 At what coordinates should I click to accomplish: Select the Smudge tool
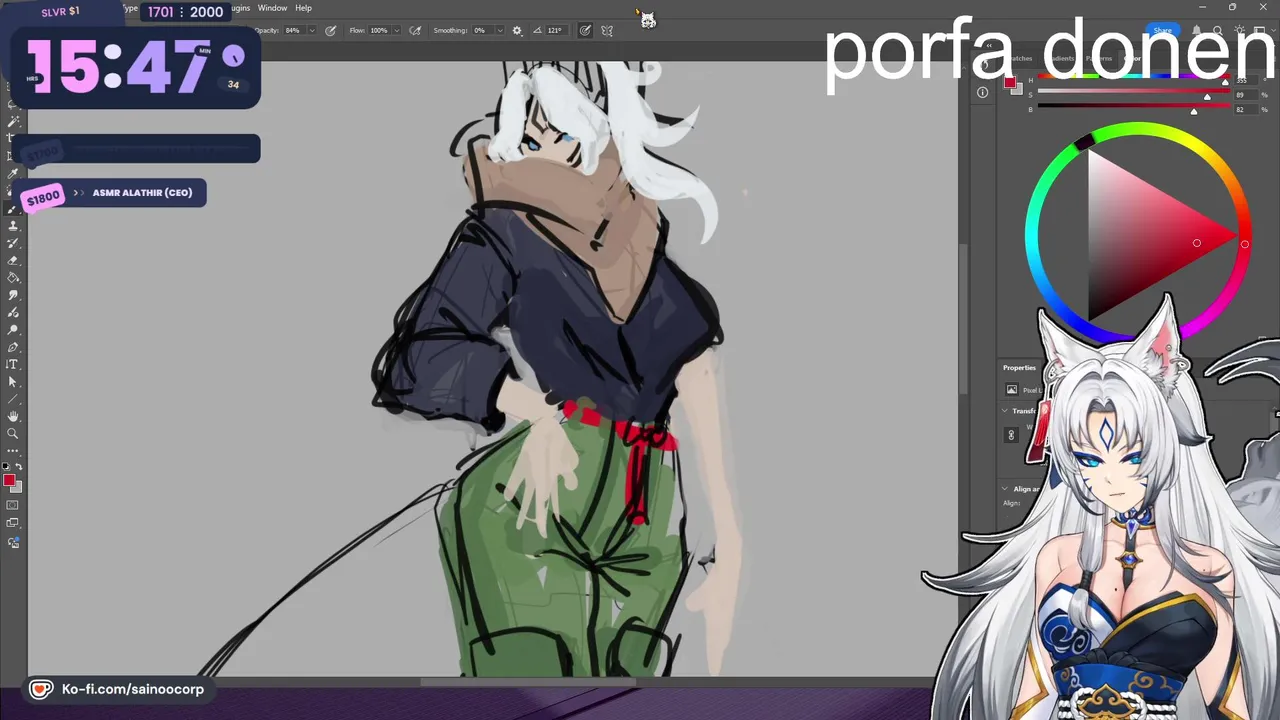point(13,295)
